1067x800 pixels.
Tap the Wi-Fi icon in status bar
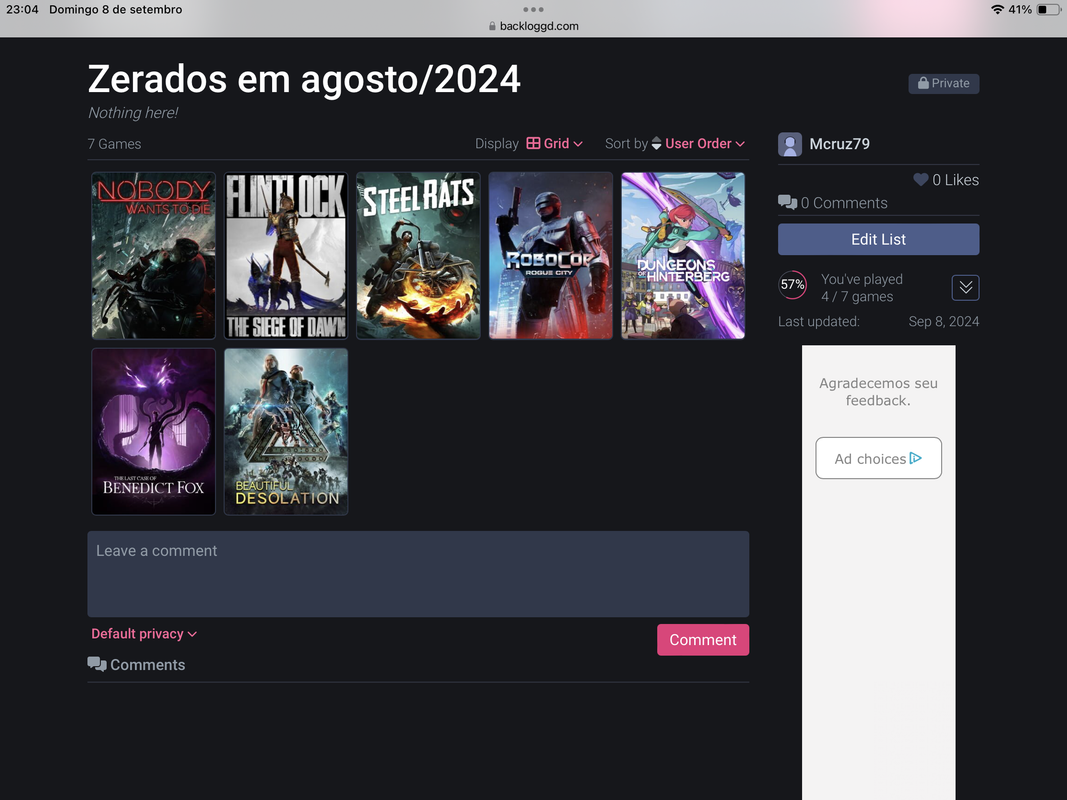(x=997, y=10)
